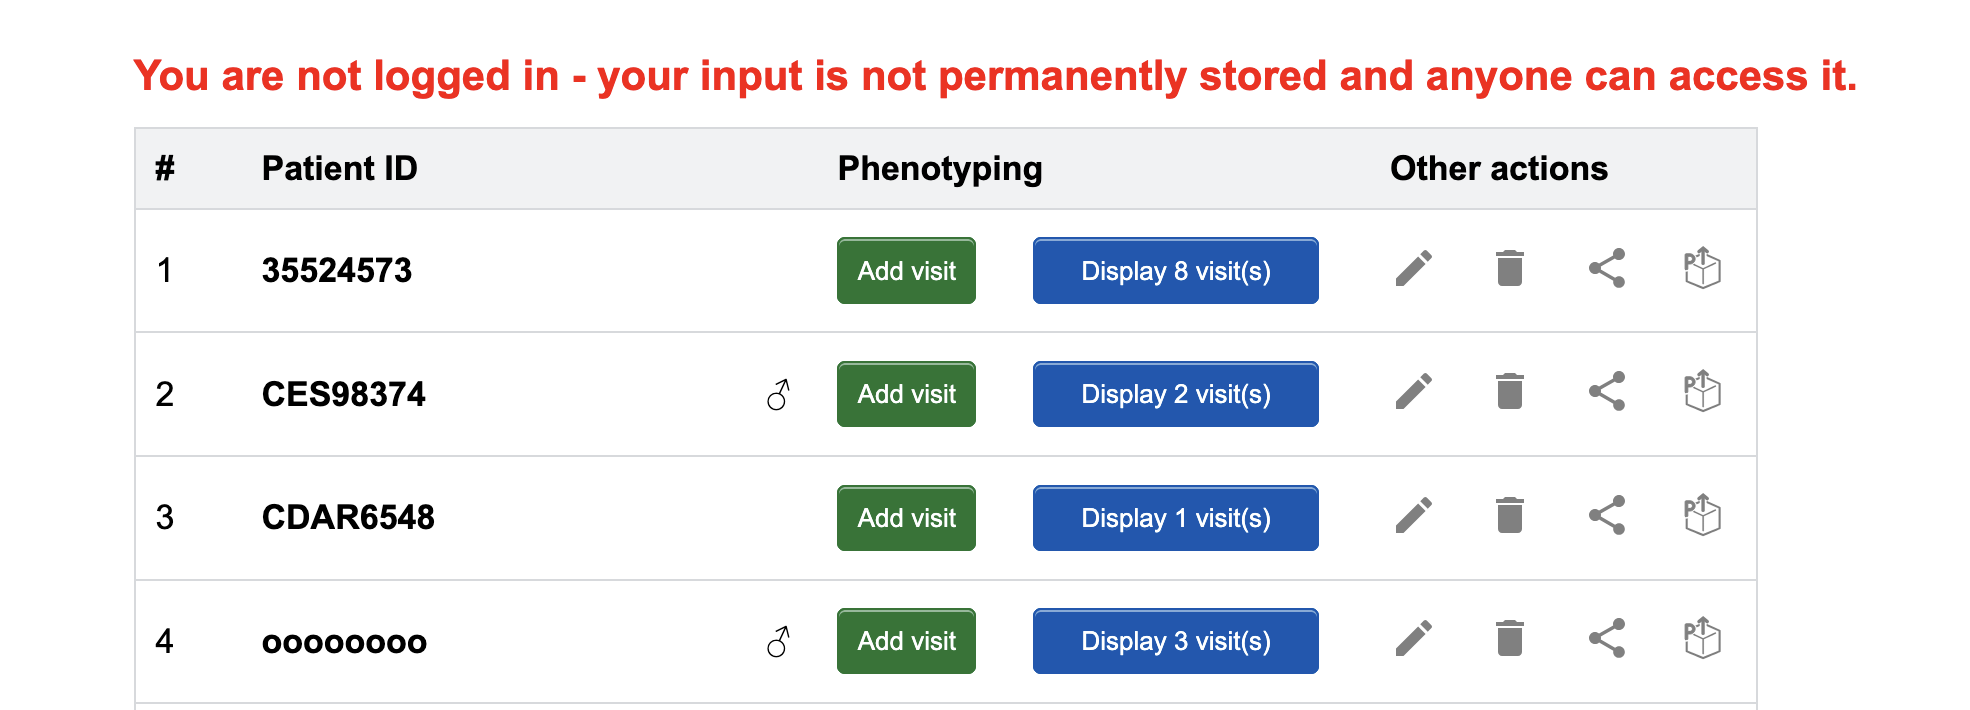
Task: Add a visit for patient 35524573
Action: click(x=906, y=270)
